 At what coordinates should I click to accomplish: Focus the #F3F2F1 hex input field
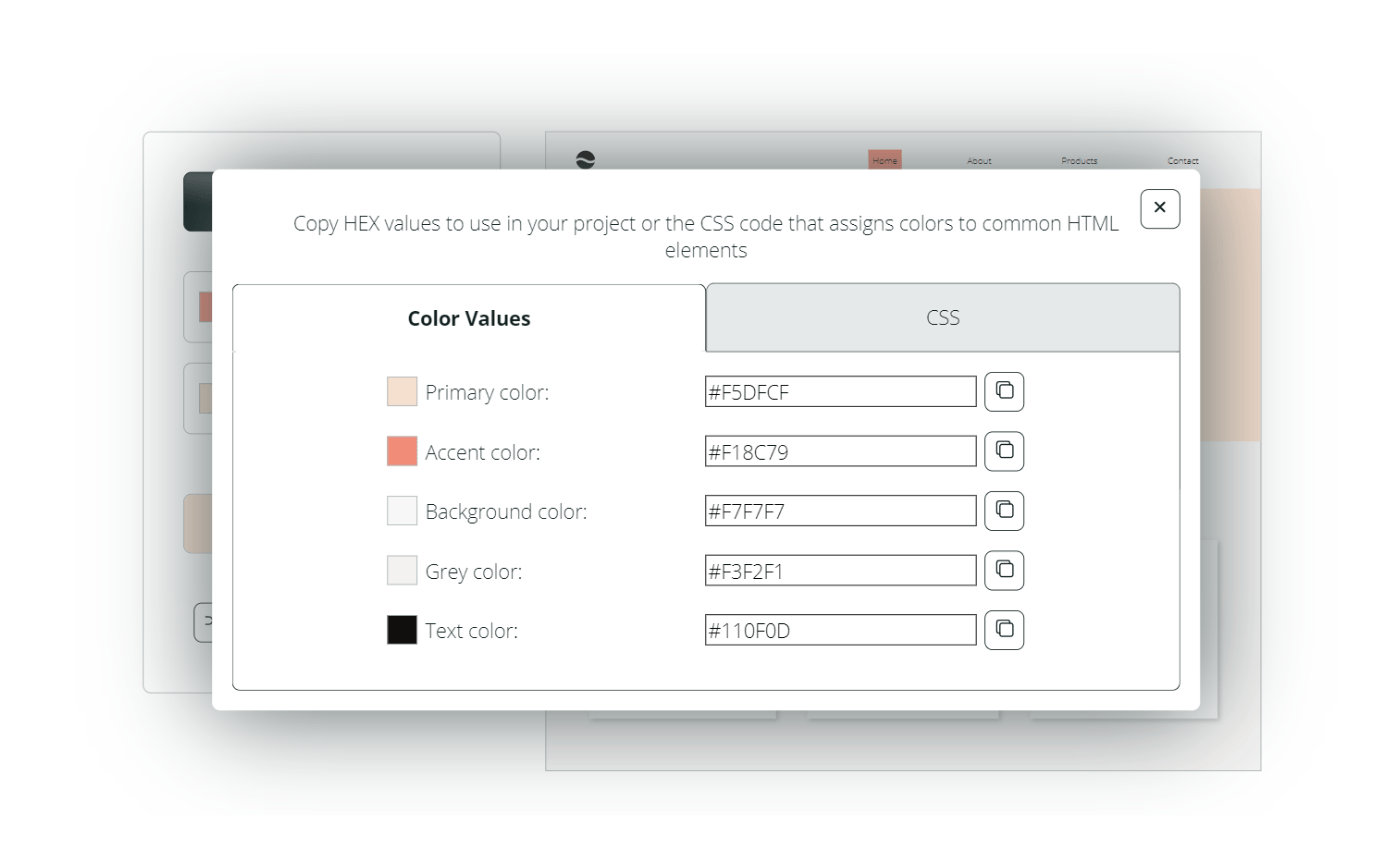841,570
